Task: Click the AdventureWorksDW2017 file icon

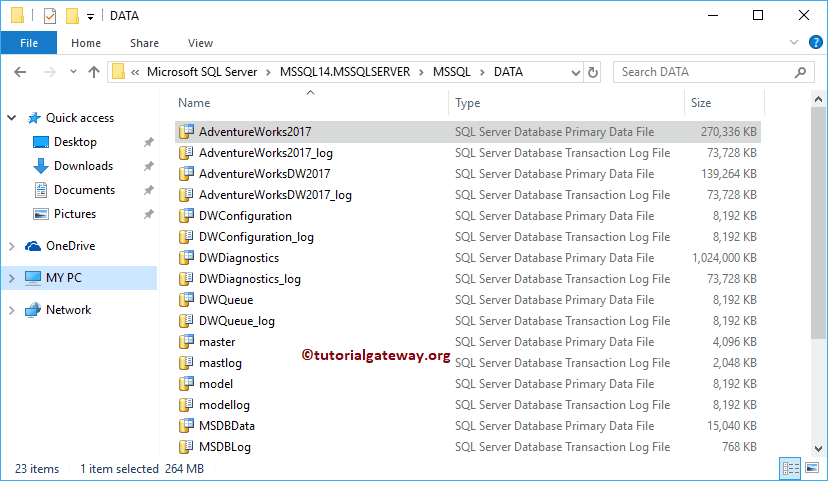Action: coord(186,174)
